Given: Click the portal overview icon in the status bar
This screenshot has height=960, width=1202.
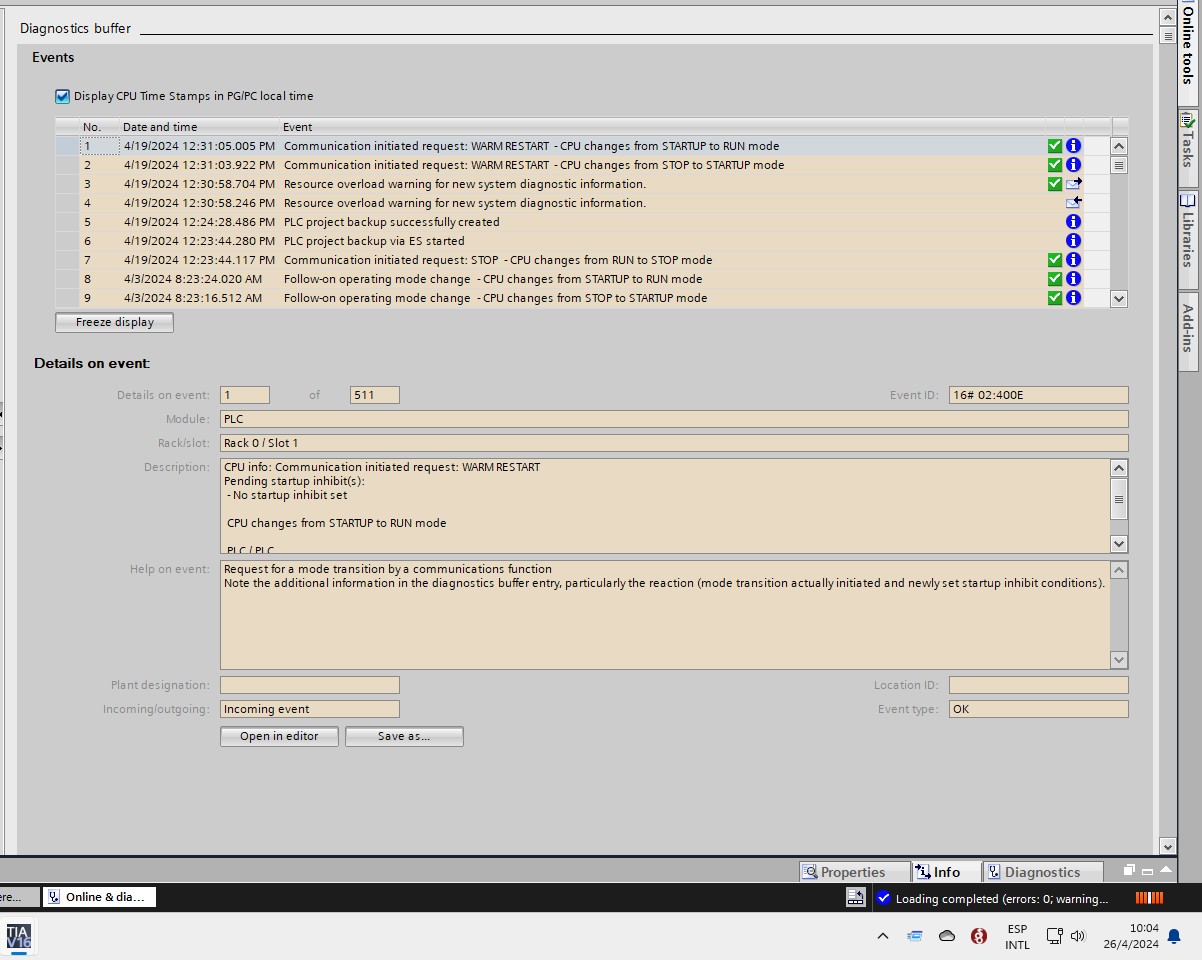Looking at the screenshot, I should point(856,898).
